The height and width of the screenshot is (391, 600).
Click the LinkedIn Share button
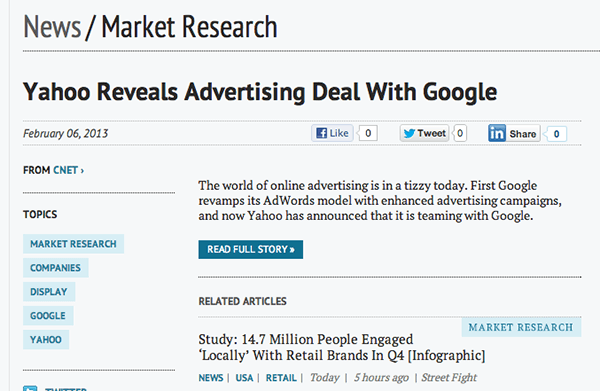(x=514, y=134)
